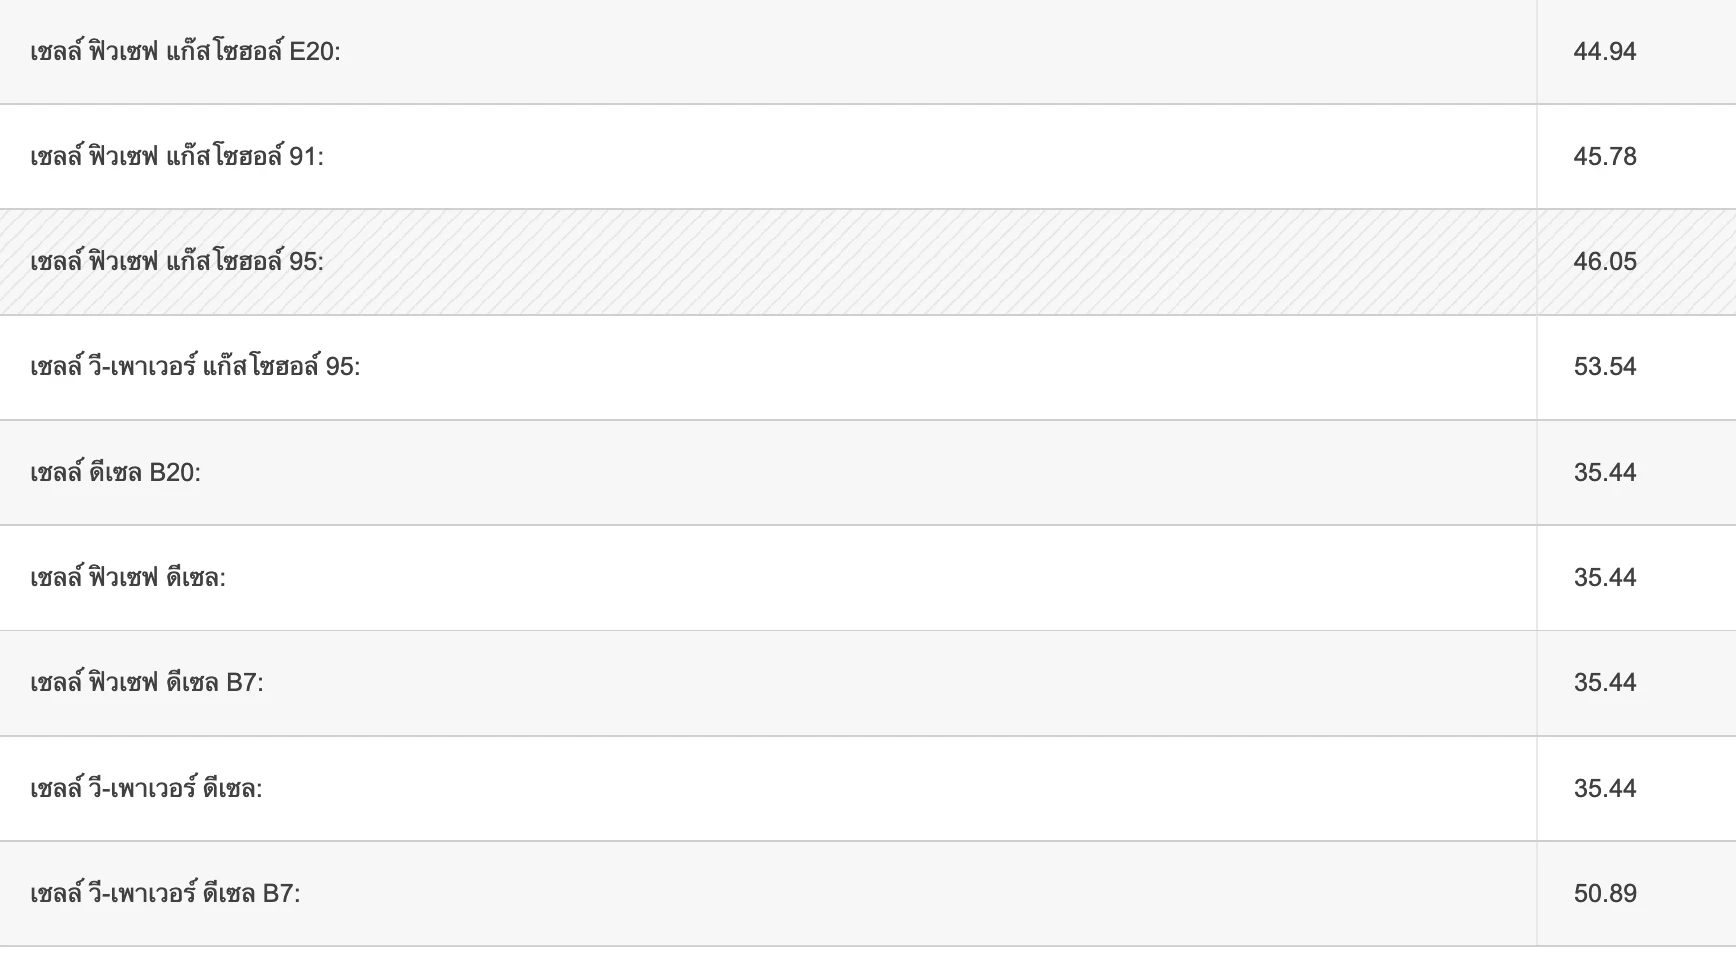Click the เชลล์ ฟิวเซฟ แก๊สโซฮอล์ 91 label
The height and width of the screenshot is (956, 1736).
177,156
